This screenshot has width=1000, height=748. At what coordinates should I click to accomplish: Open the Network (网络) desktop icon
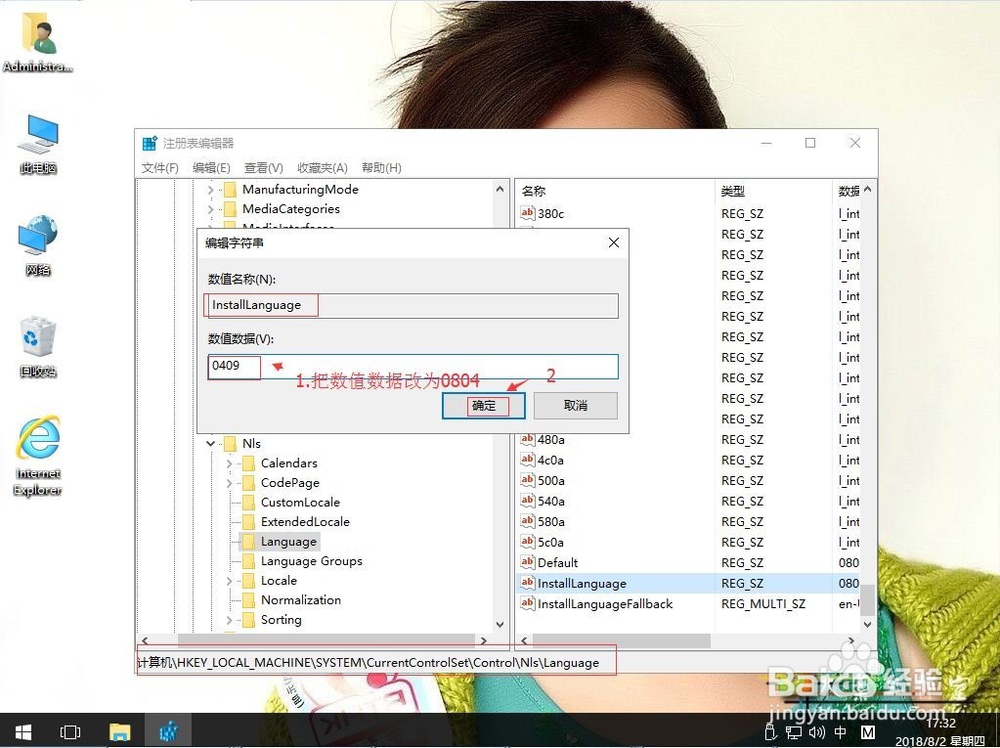point(38,246)
